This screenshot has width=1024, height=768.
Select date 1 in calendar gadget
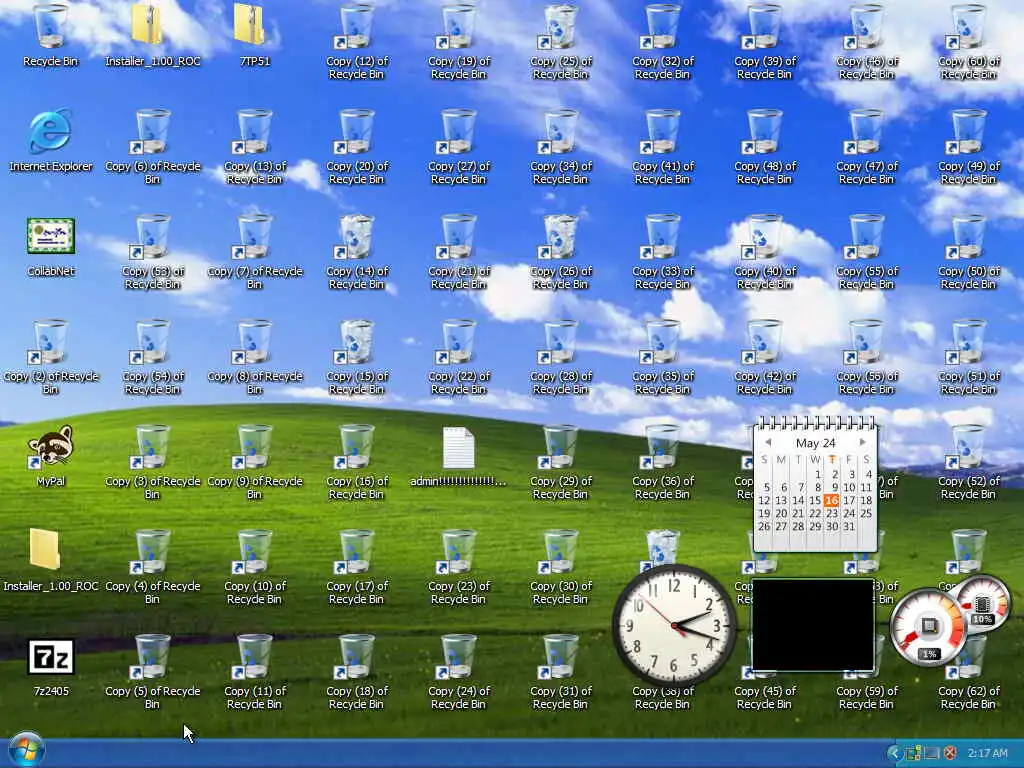[x=818, y=475]
